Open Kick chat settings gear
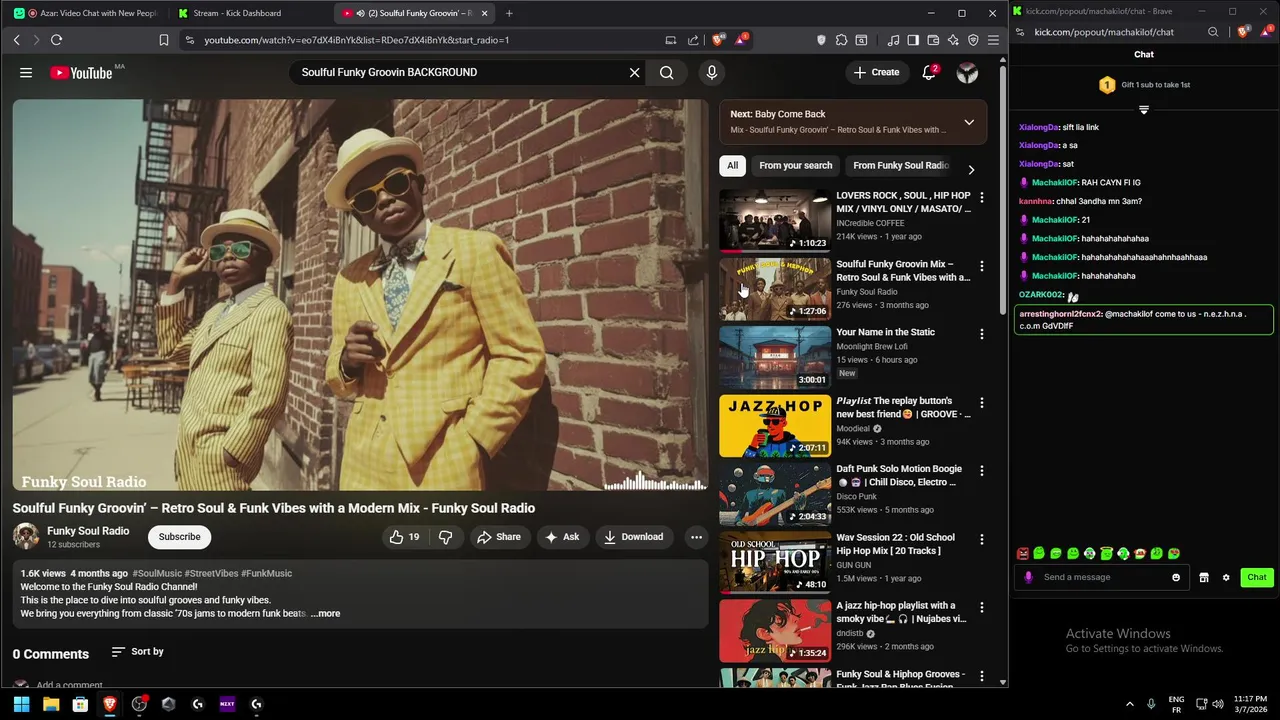 1226,577
